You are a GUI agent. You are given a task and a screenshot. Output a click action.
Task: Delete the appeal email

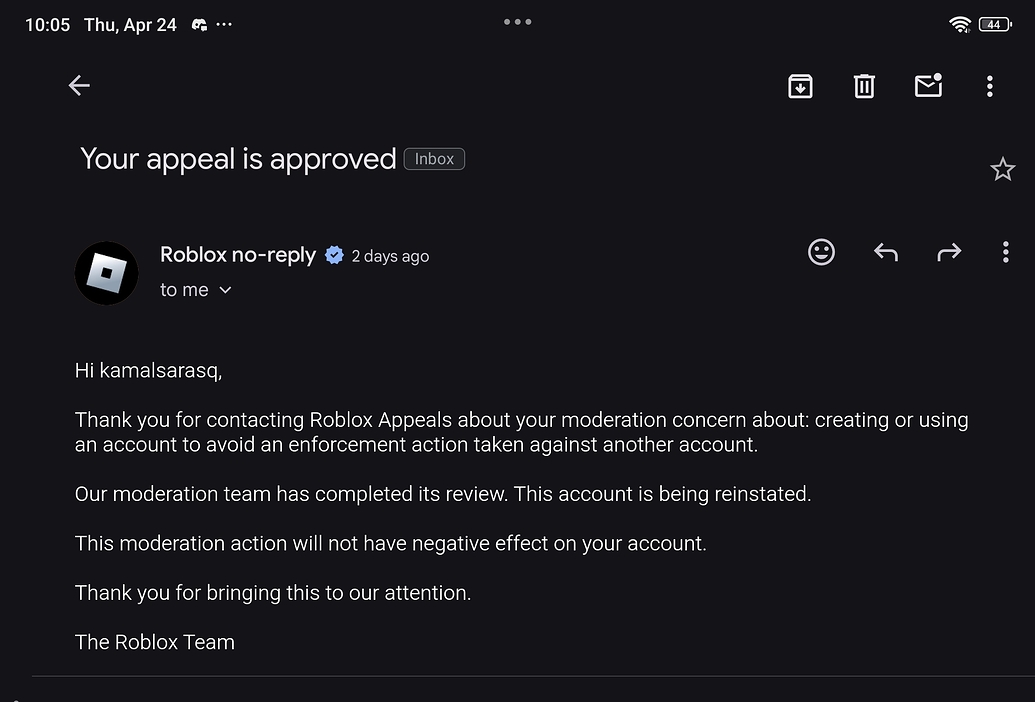(x=864, y=86)
